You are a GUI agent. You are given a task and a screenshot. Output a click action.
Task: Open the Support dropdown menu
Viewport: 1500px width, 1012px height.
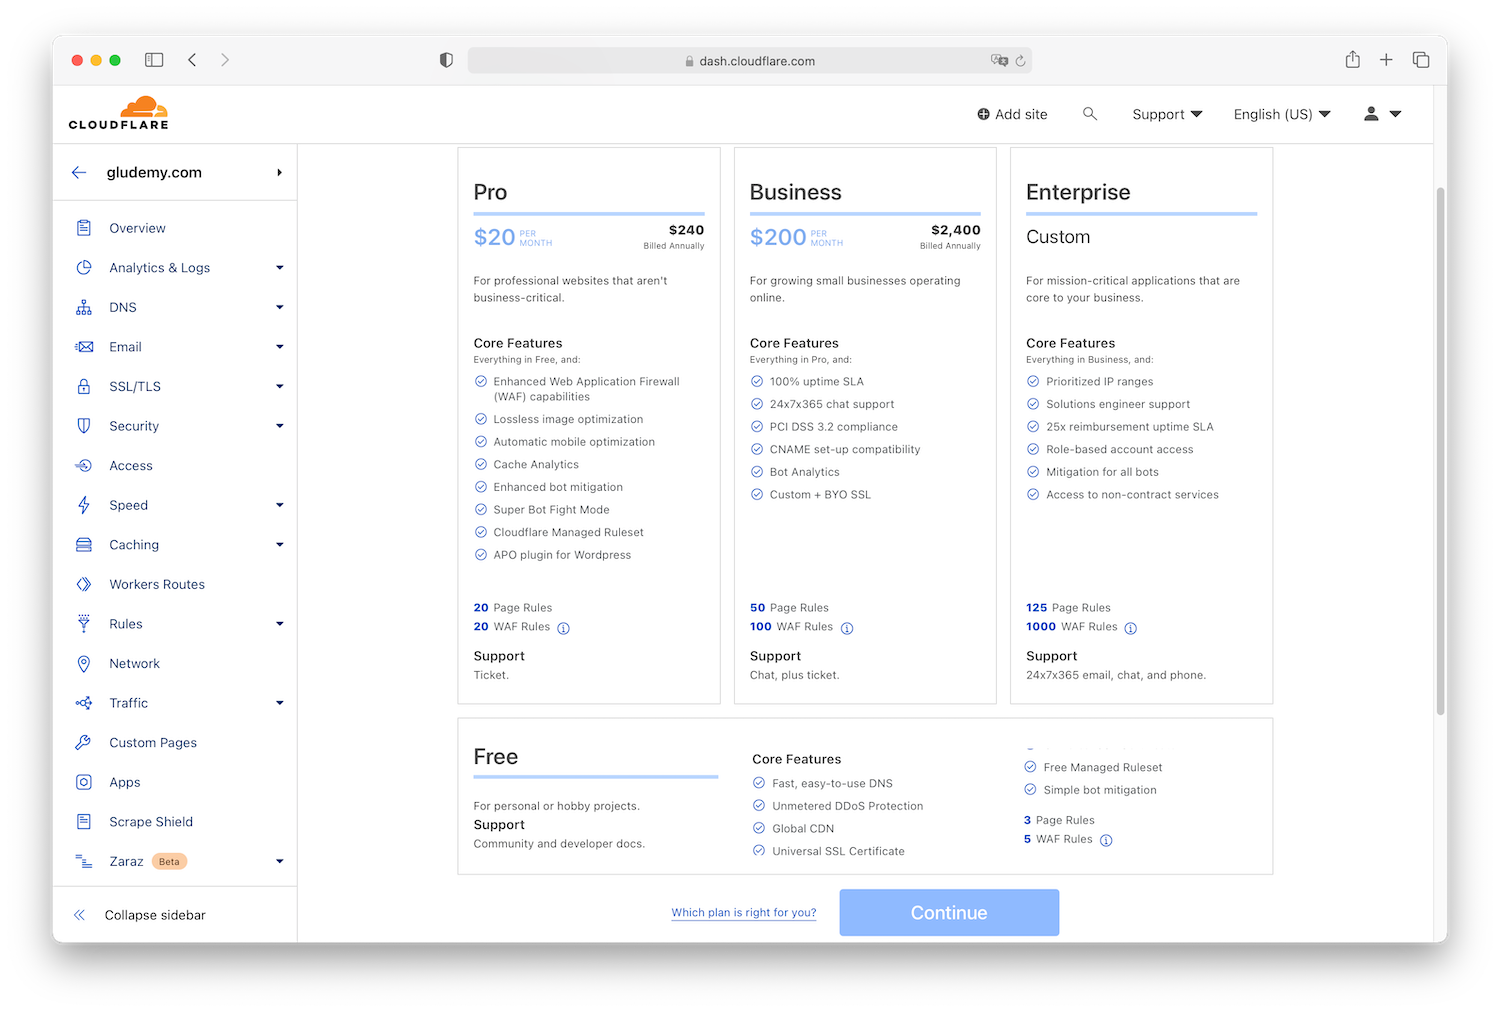[1167, 114]
